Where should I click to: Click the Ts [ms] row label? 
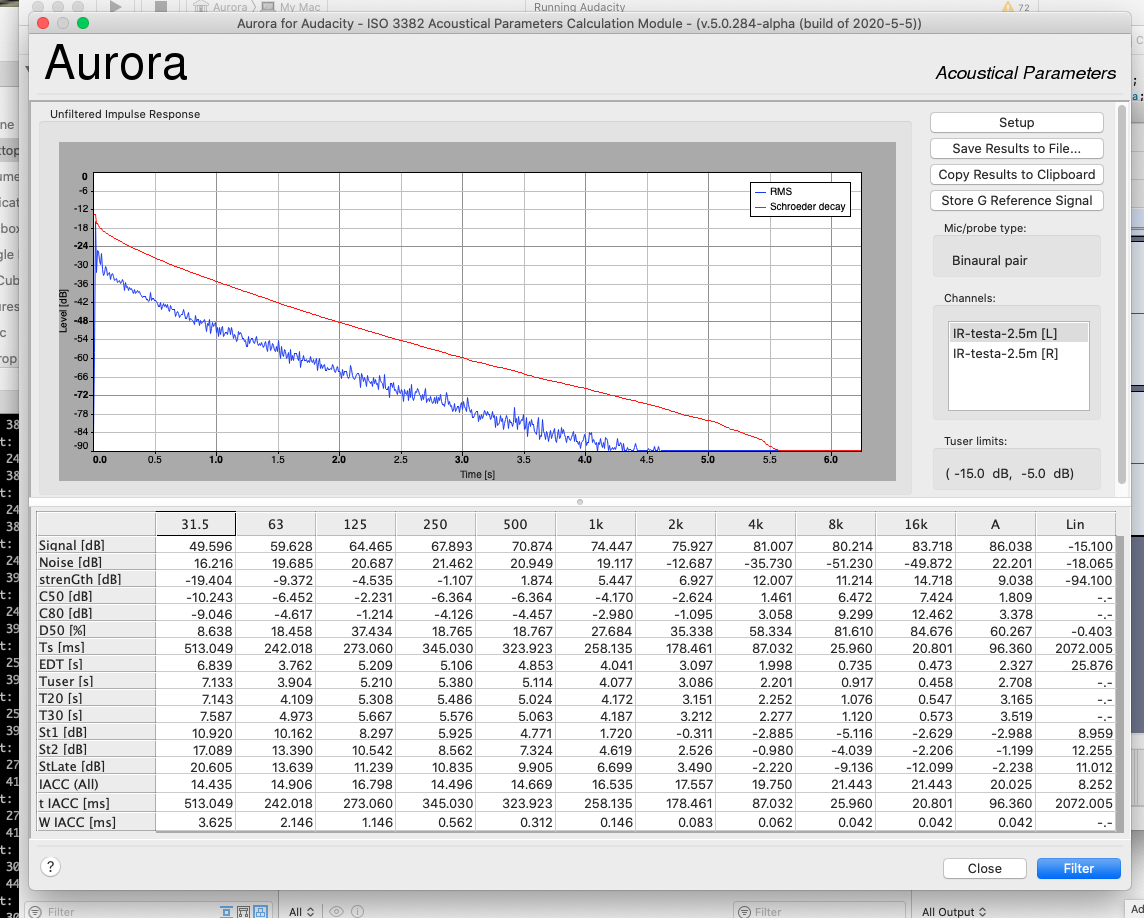coord(96,647)
